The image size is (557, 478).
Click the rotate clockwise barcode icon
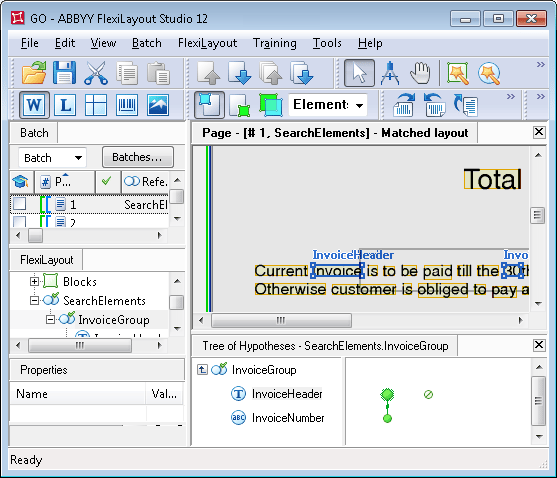click(x=404, y=105)
